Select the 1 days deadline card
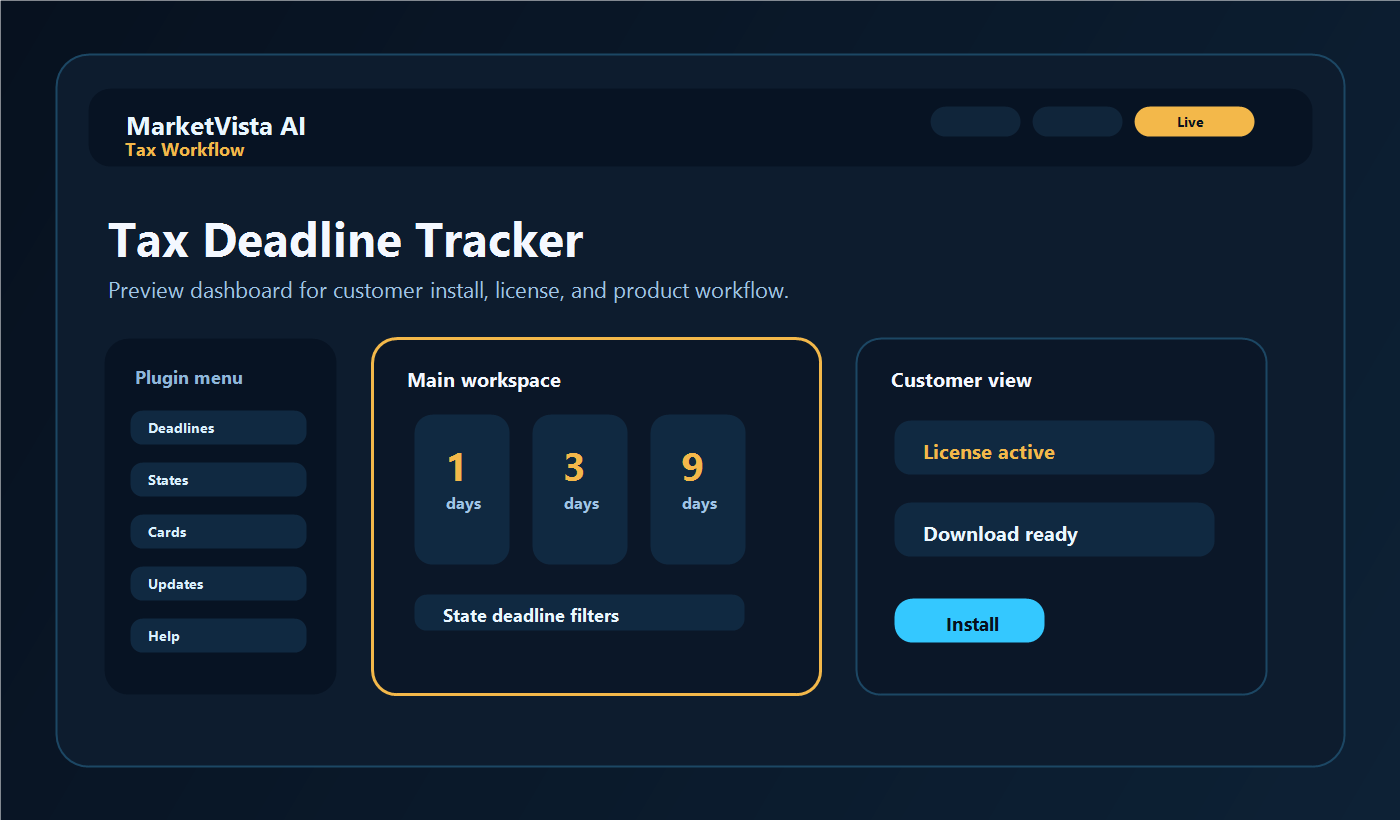This screenshot has height=820, width=1400. (462, 490)
